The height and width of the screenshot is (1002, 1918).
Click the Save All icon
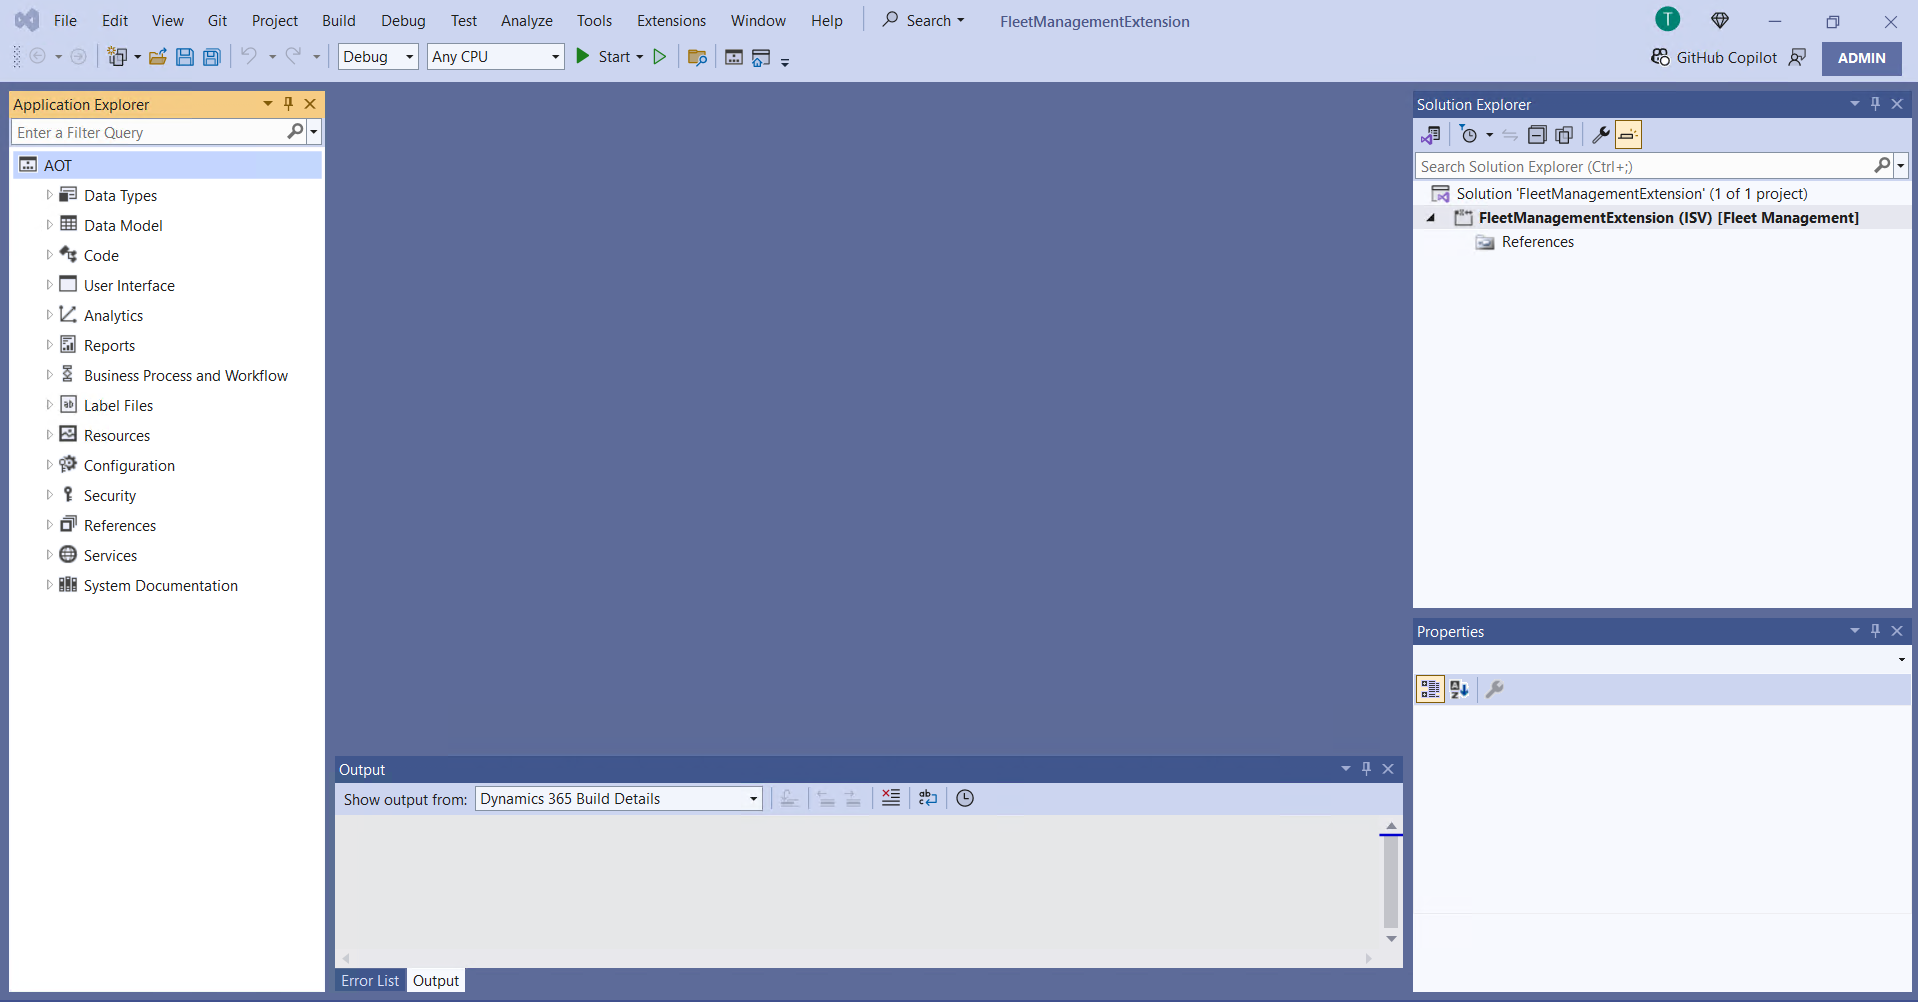[x=212, y=57]
